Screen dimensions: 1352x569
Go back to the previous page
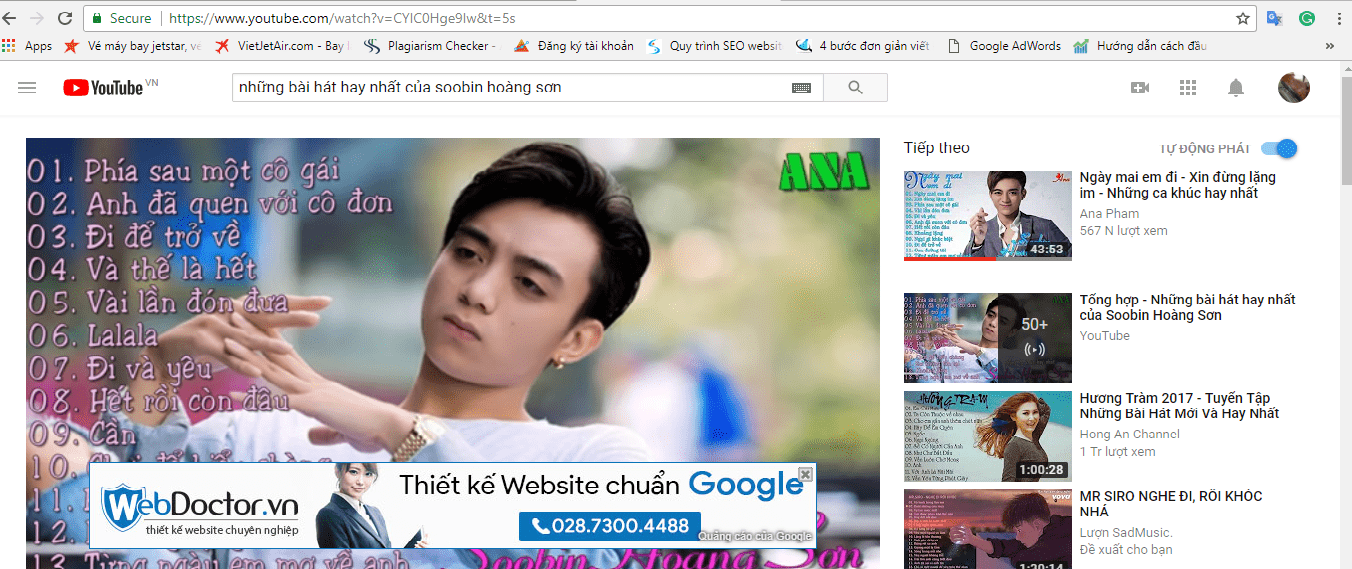coord(11,18)
